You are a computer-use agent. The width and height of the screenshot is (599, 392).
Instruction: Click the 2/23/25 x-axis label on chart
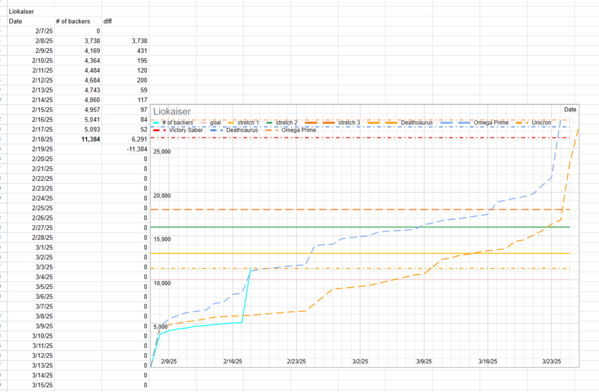296,361
